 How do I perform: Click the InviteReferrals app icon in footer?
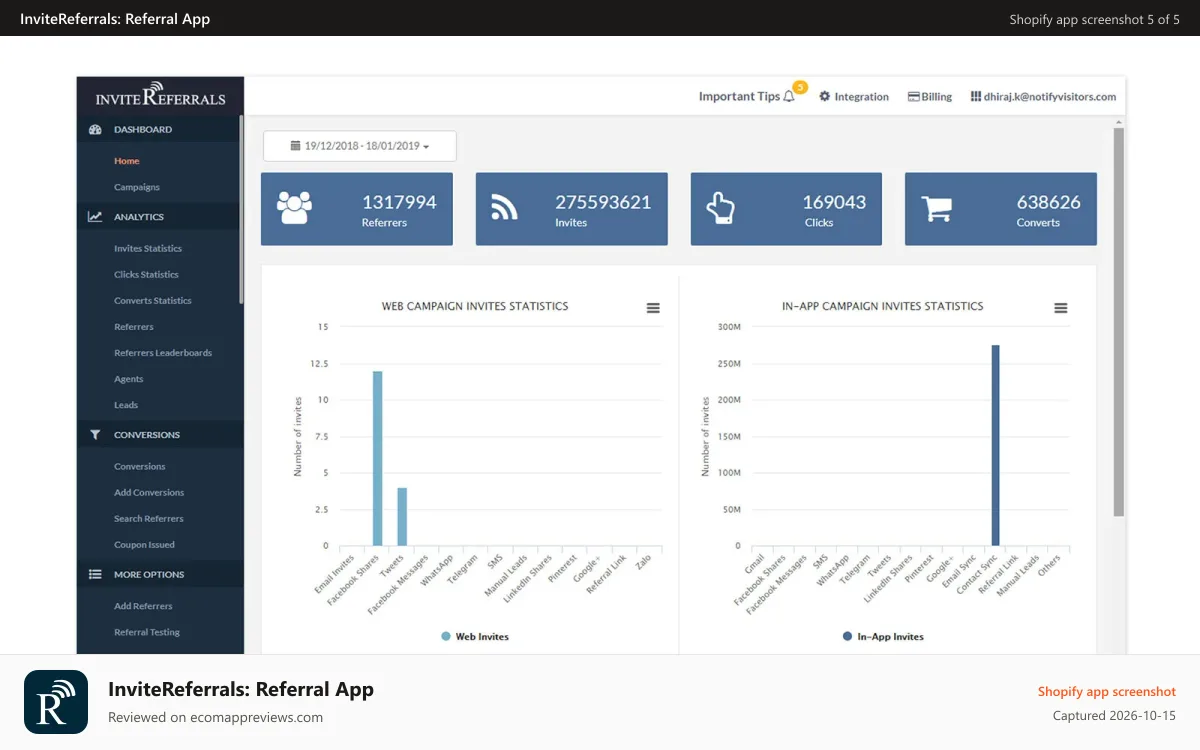tap(56, 702)
